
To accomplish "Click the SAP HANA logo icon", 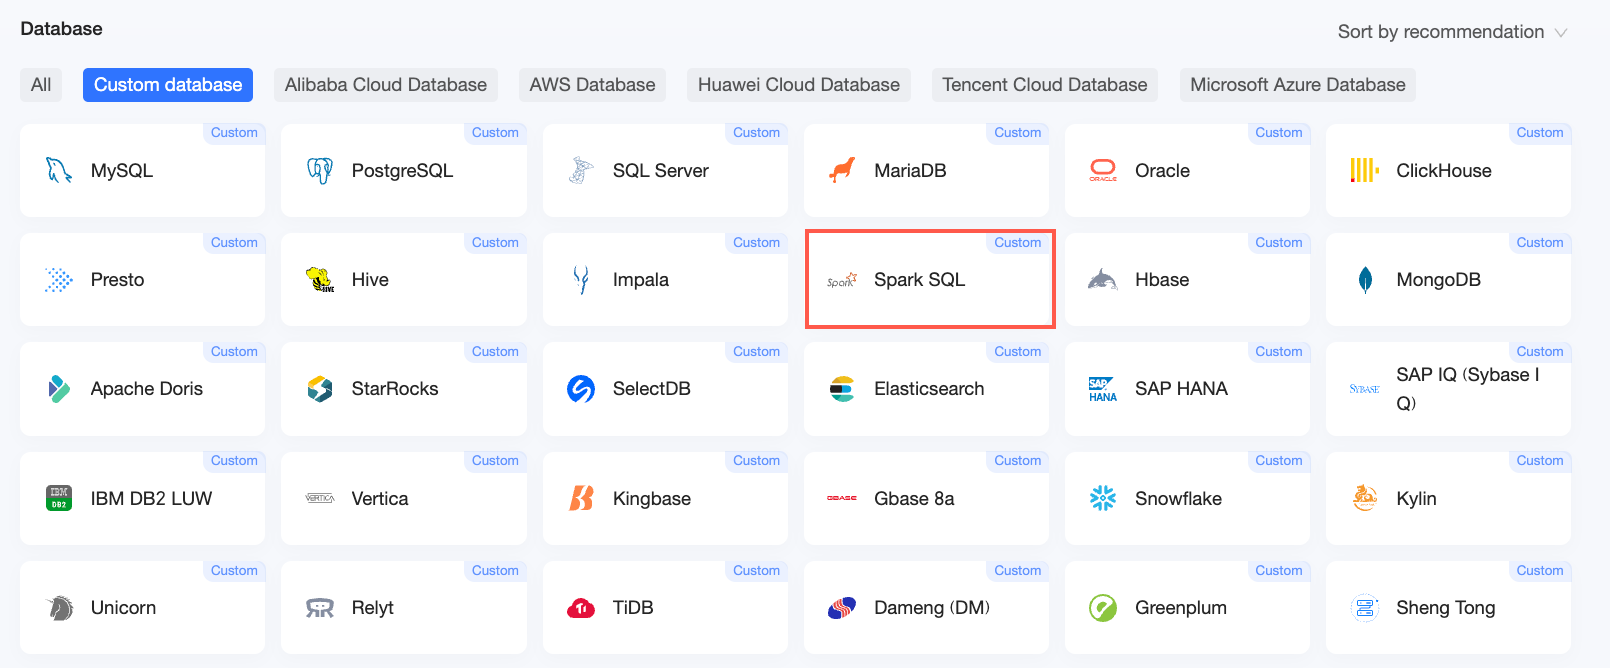I will tap(1103, 389).
